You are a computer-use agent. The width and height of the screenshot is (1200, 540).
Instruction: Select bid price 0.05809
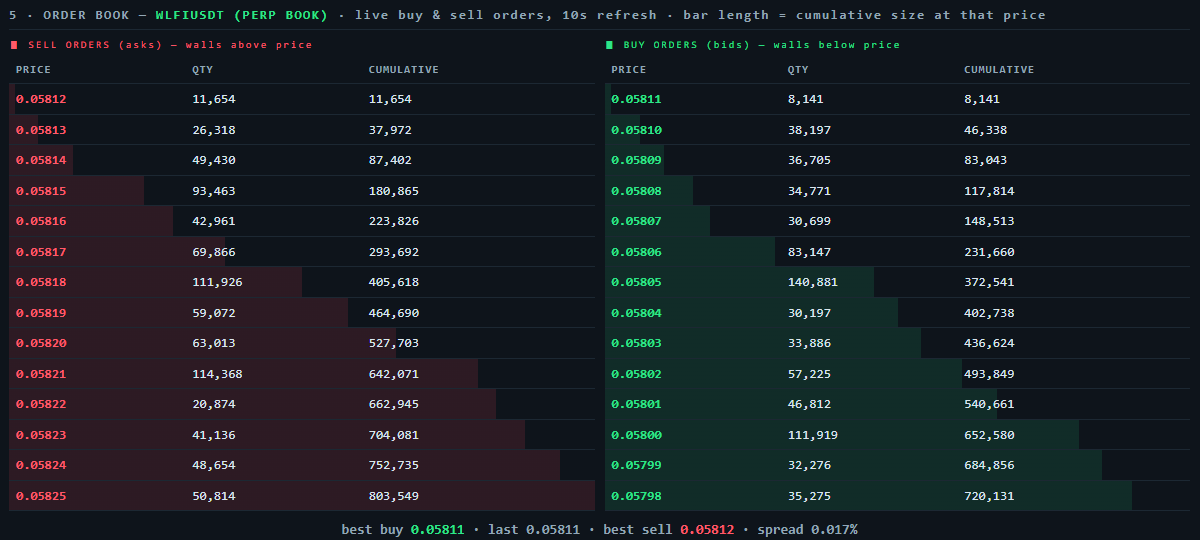pyautogui.click(x=636, y=160)
